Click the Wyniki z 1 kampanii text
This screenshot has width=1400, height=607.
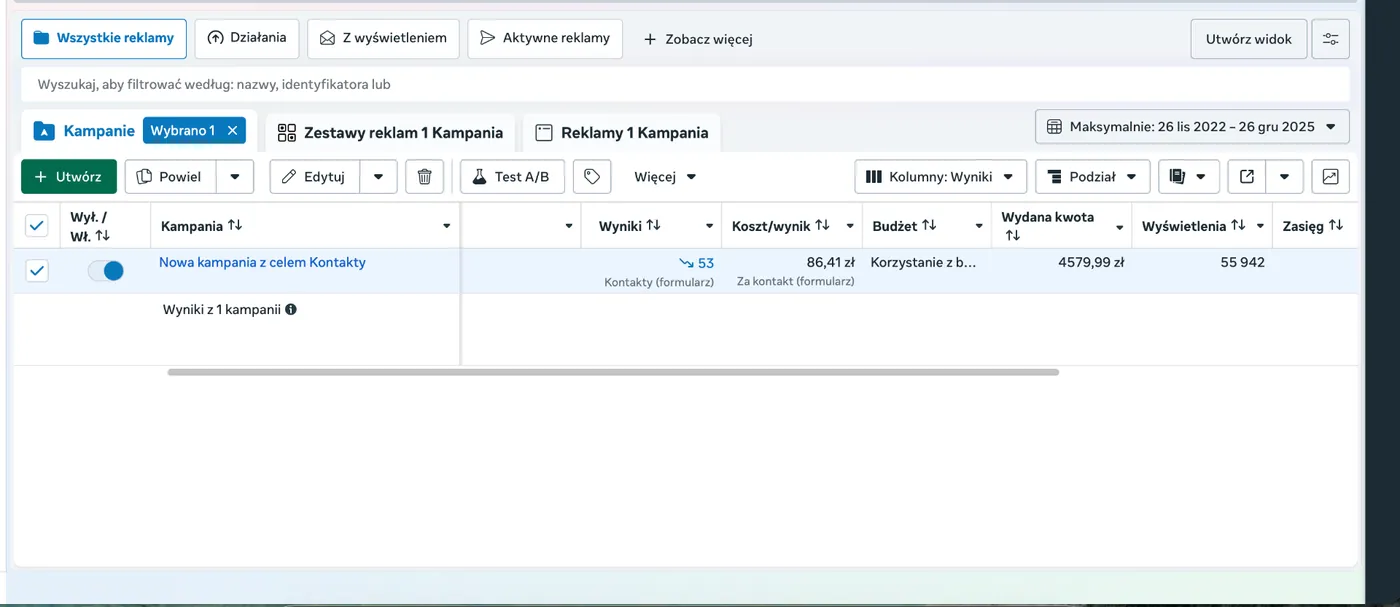click(221, 310)
